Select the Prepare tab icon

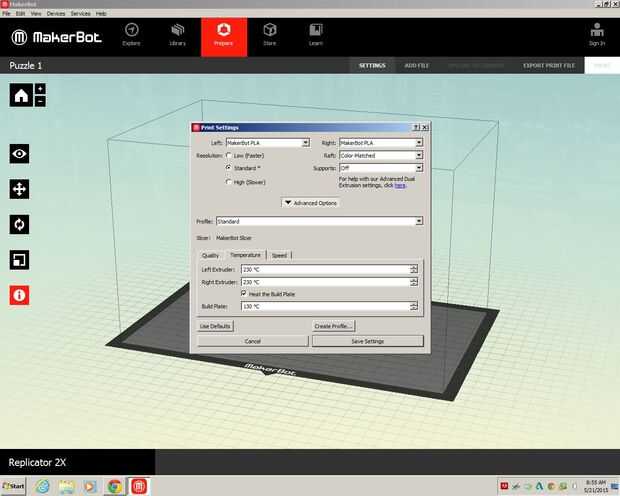[x=224, y=30]
